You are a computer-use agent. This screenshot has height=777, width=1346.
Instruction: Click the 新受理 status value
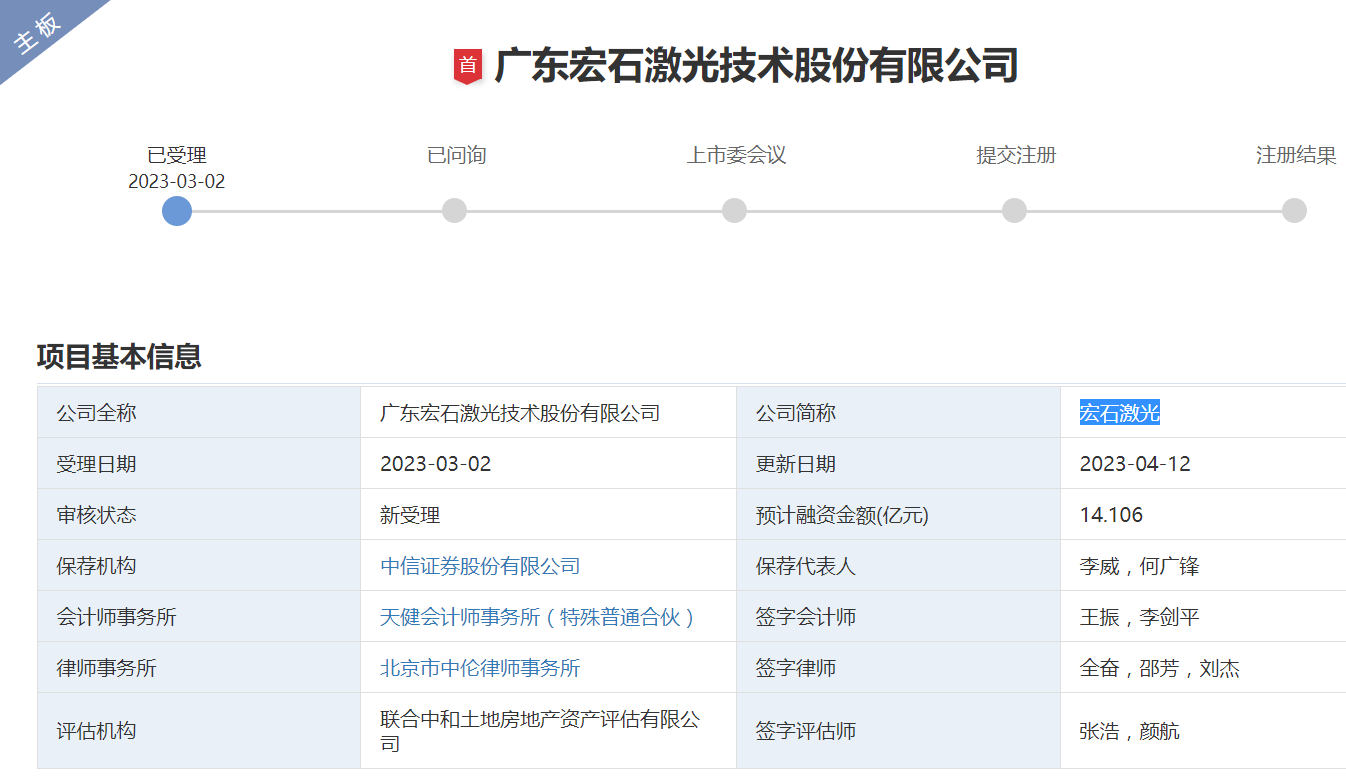pos(410,515)
